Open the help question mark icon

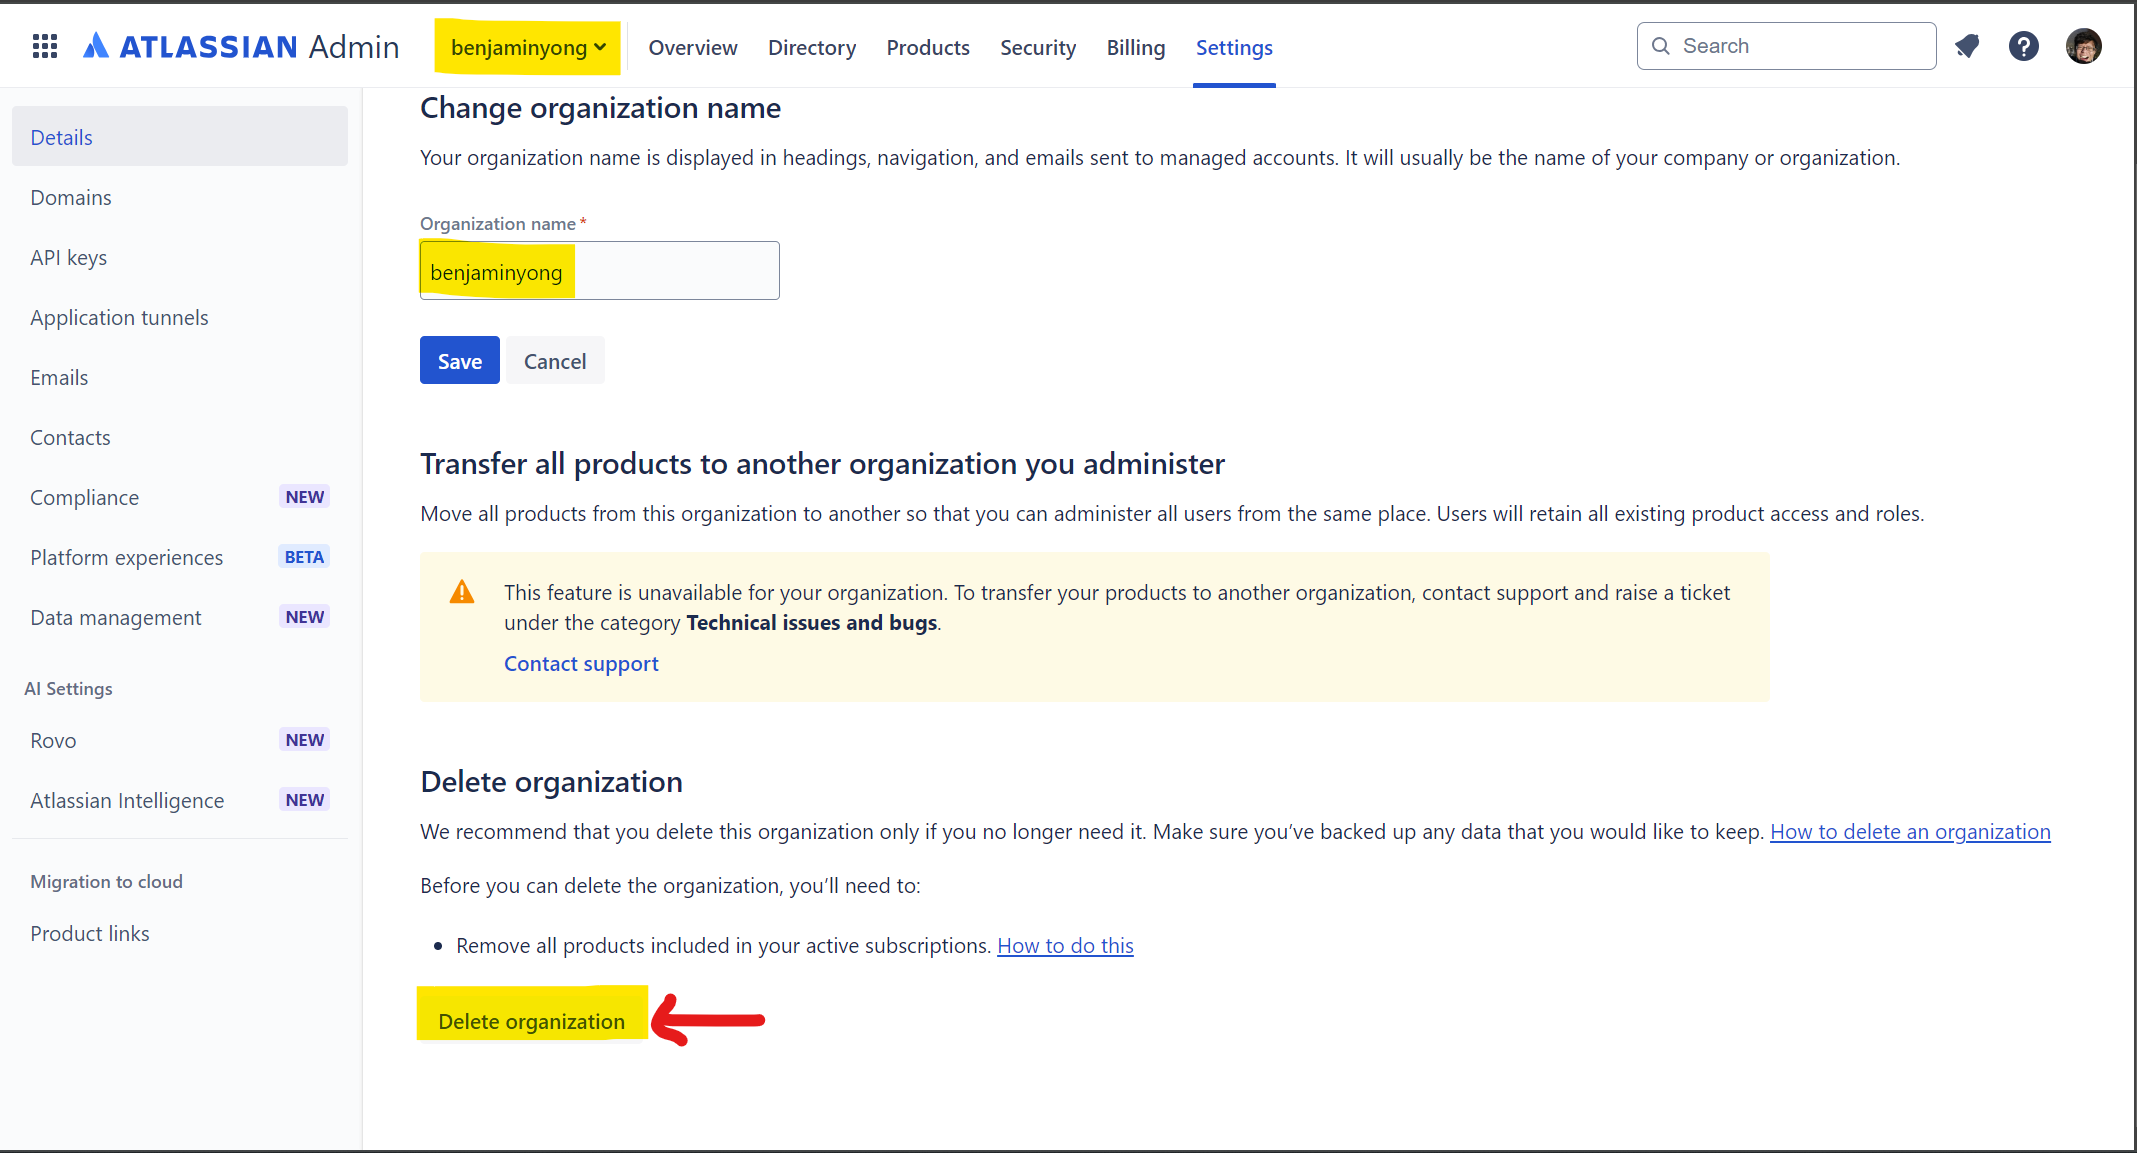[x=2023, y=46]
